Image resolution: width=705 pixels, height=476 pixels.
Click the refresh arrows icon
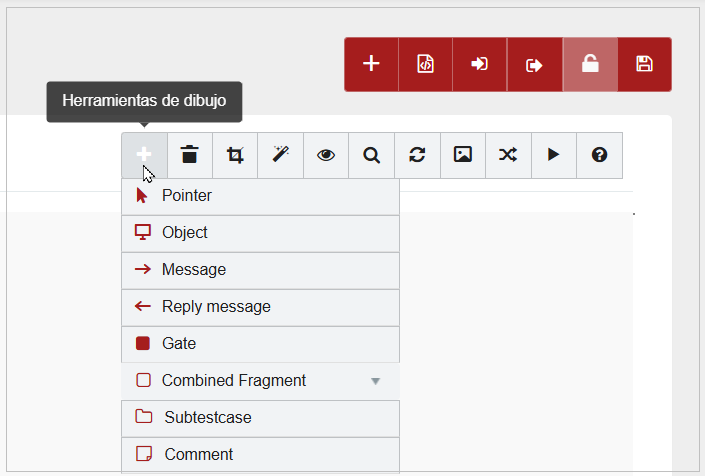(417, 155)
